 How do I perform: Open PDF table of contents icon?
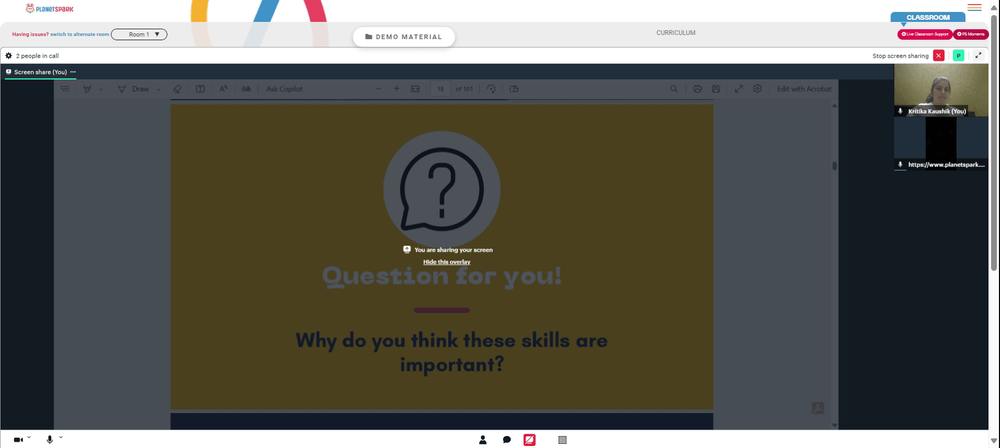65,89
